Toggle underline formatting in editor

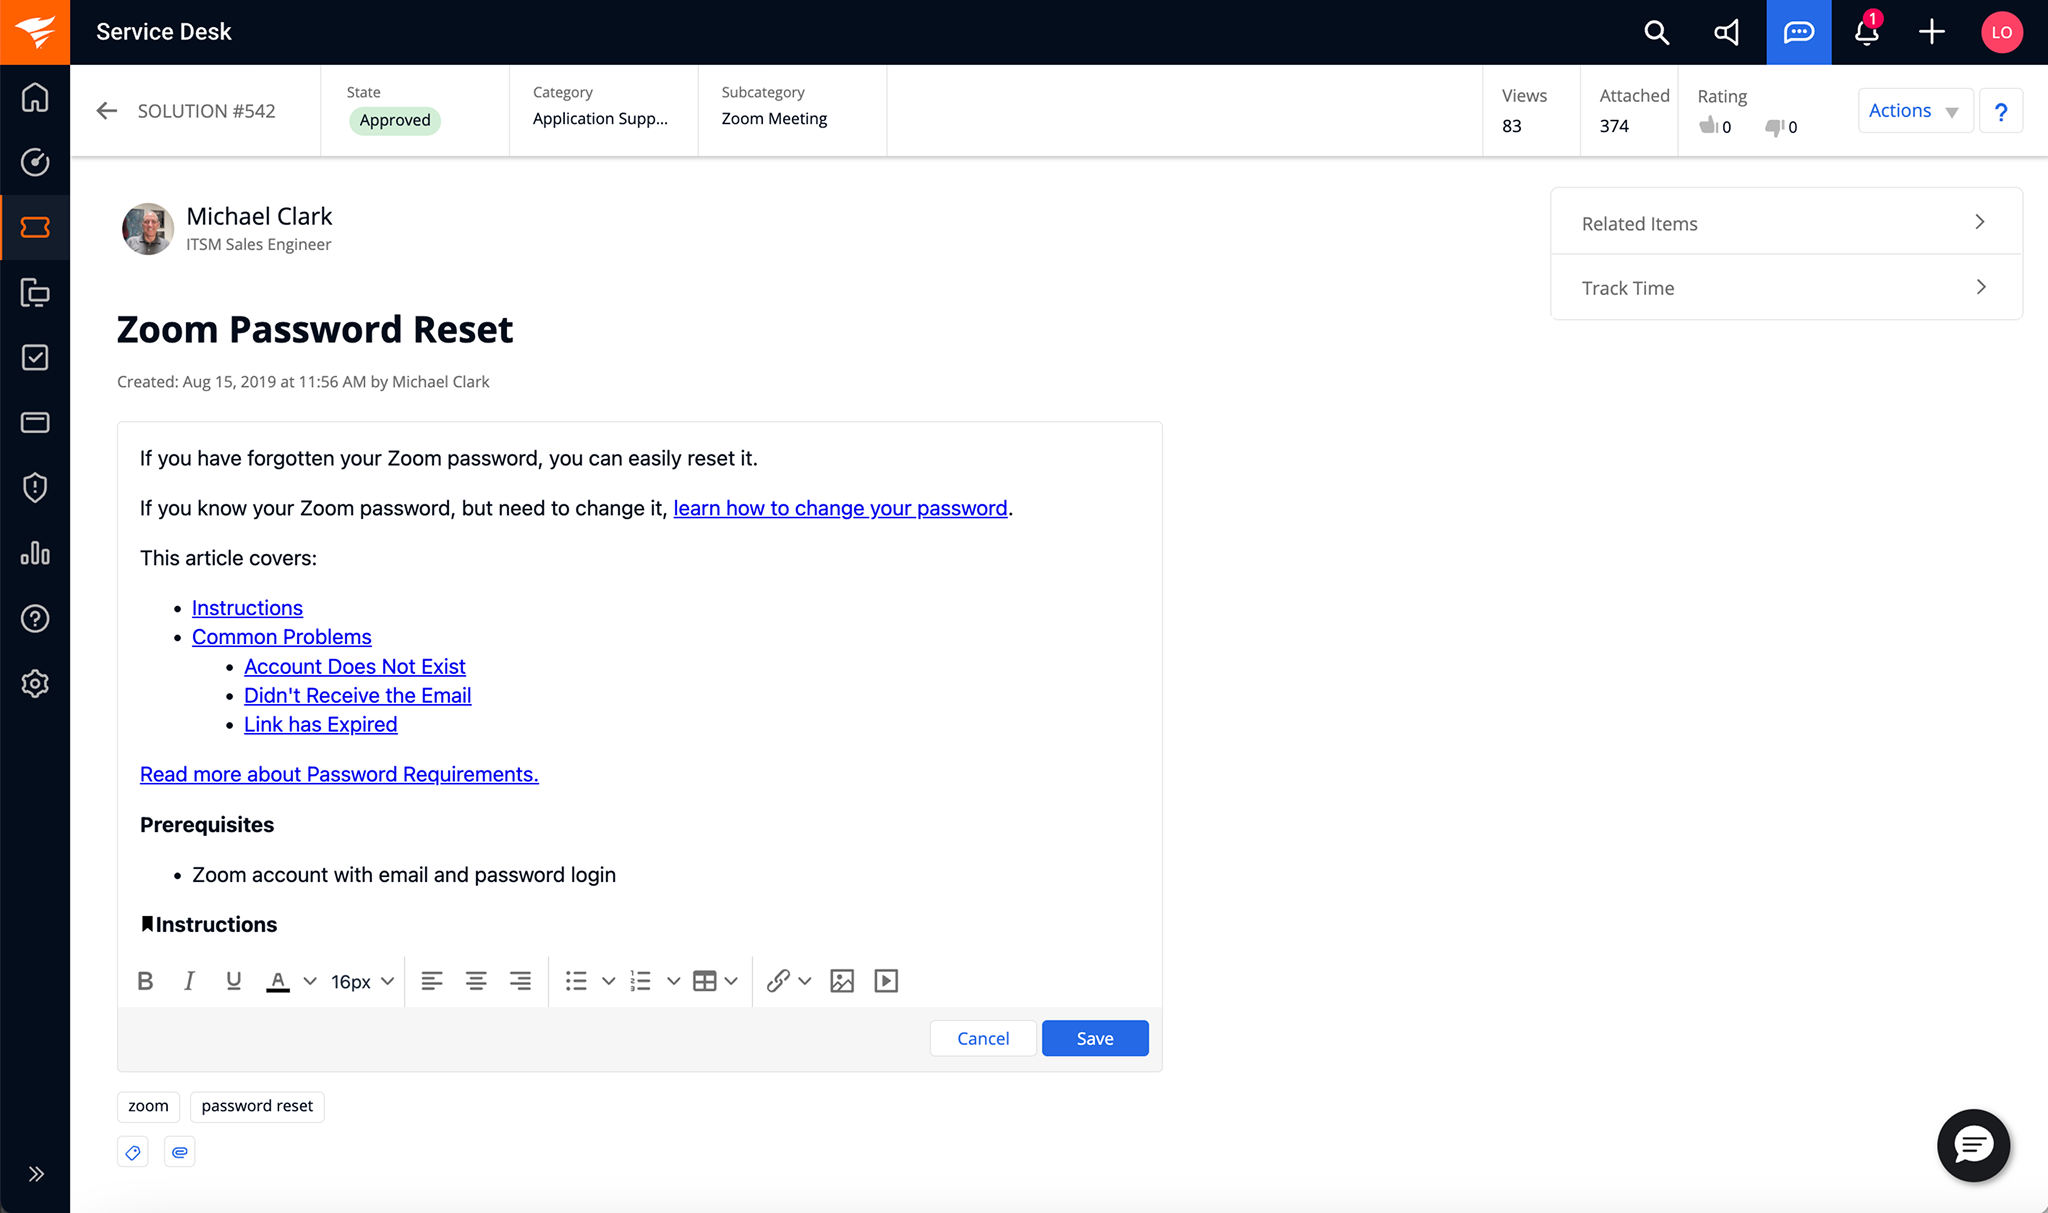tap(233, 981)
